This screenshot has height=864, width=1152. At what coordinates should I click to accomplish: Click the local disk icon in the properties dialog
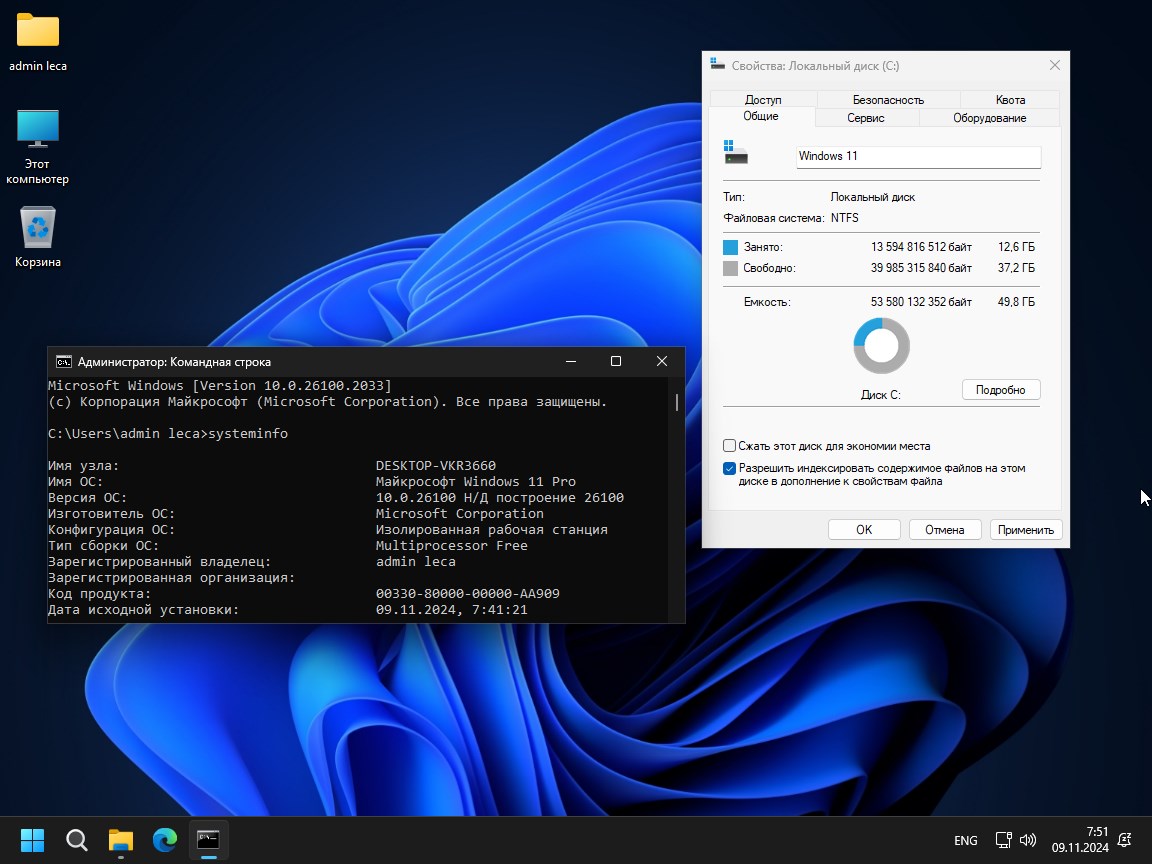736,152
